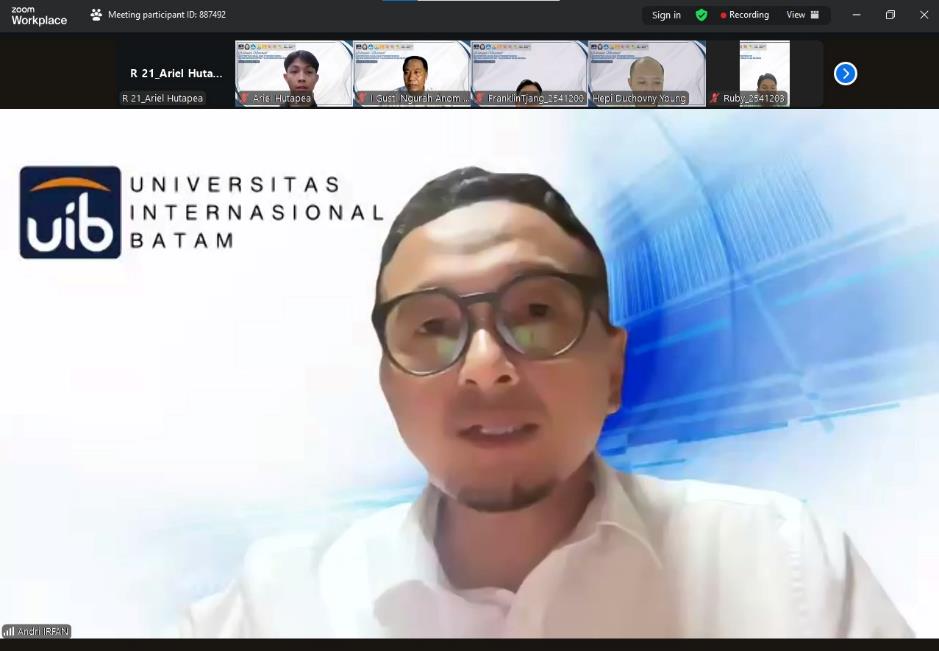
Task: Select Ariel Hutapea's video thumbnail
Action: point(293,72)
